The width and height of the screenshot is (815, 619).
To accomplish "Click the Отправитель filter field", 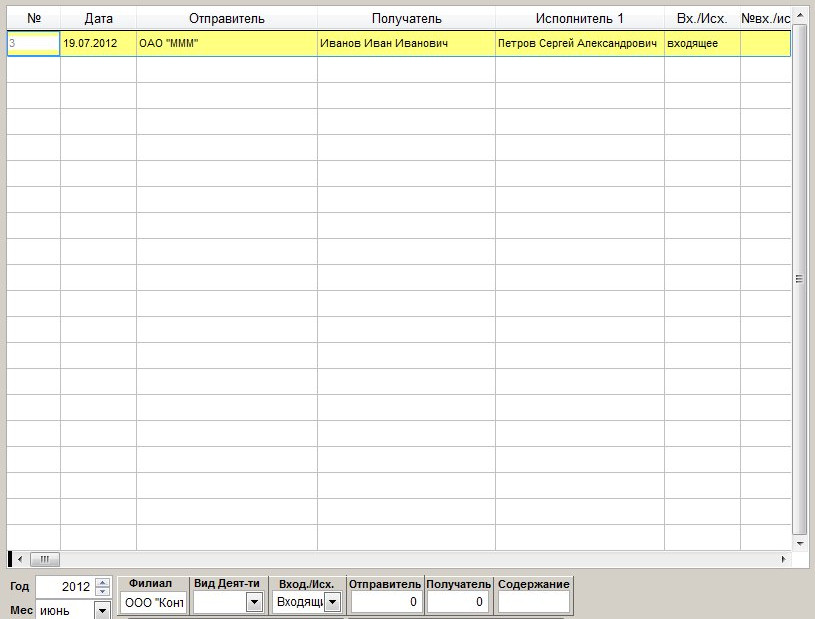I will click(x=385, y=602).
